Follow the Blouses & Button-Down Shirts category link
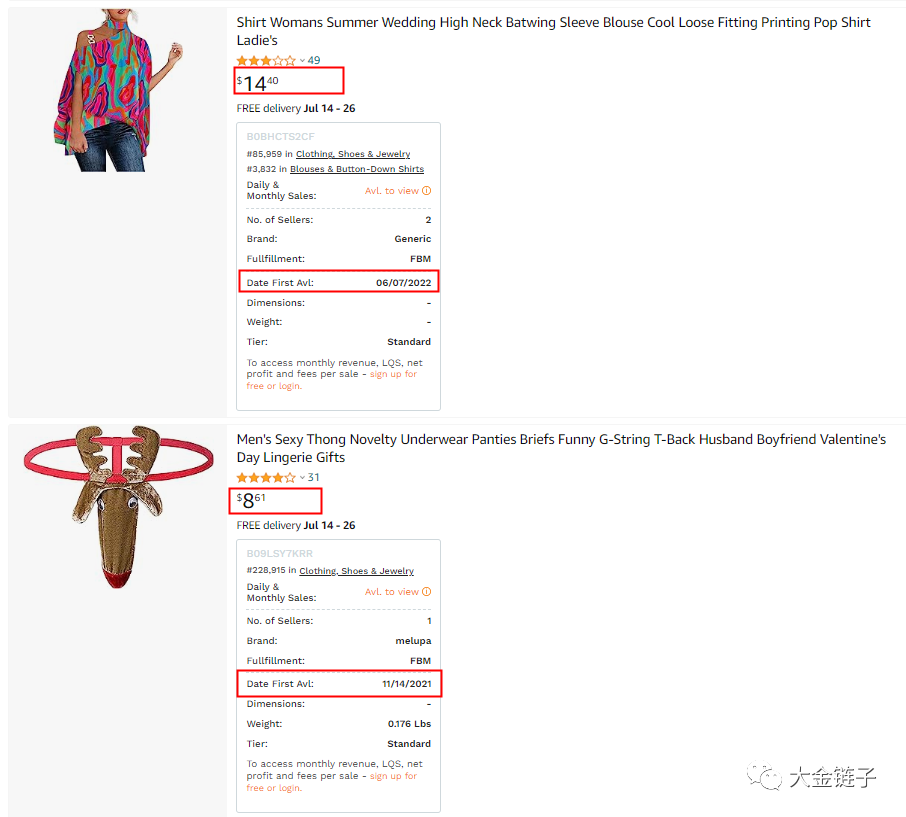 (x=357, y=169)
